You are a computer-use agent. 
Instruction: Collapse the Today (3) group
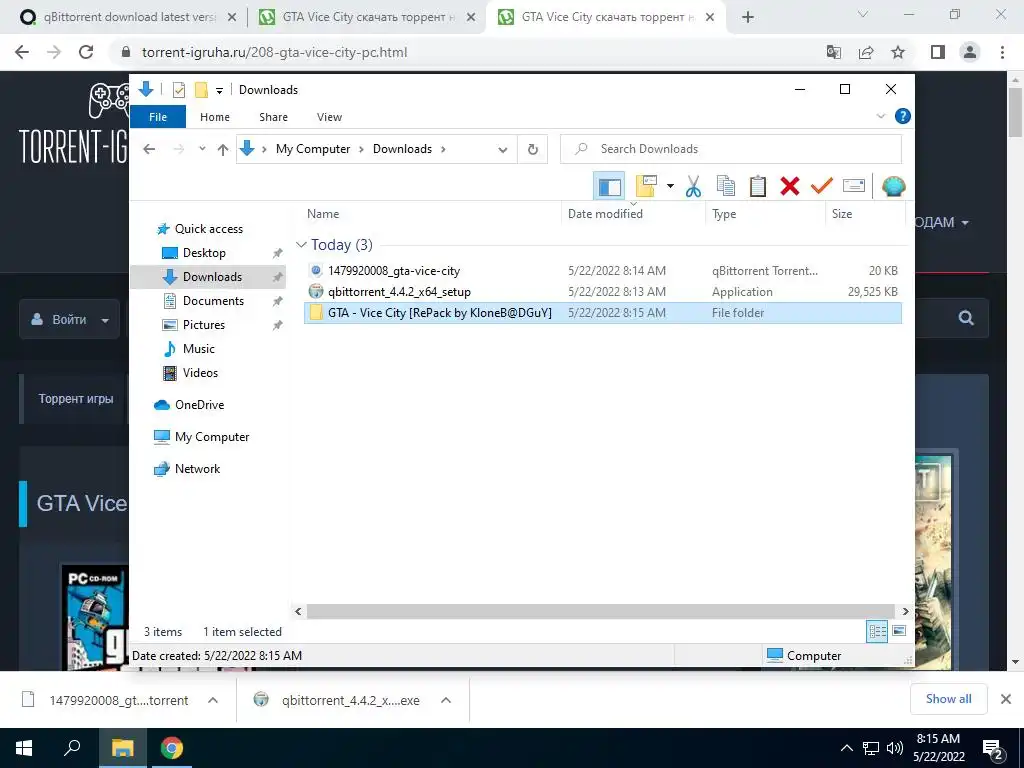[x=301, y=245]
